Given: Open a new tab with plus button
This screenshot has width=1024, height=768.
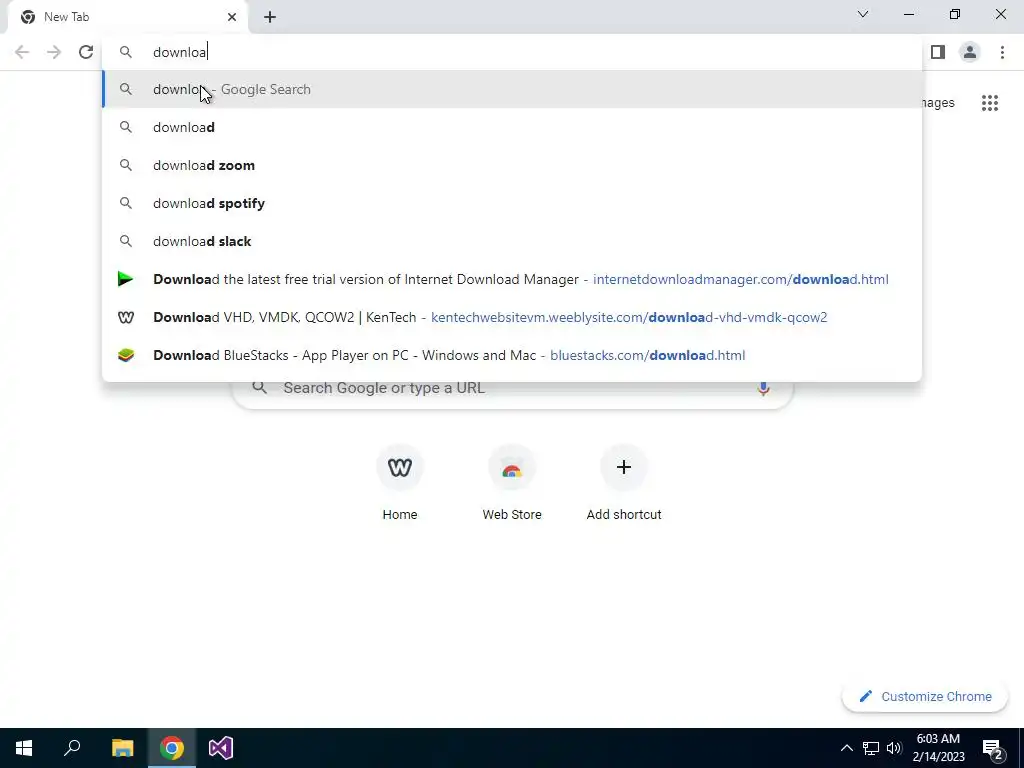Looking at the screenshot, I should point(270,17).
